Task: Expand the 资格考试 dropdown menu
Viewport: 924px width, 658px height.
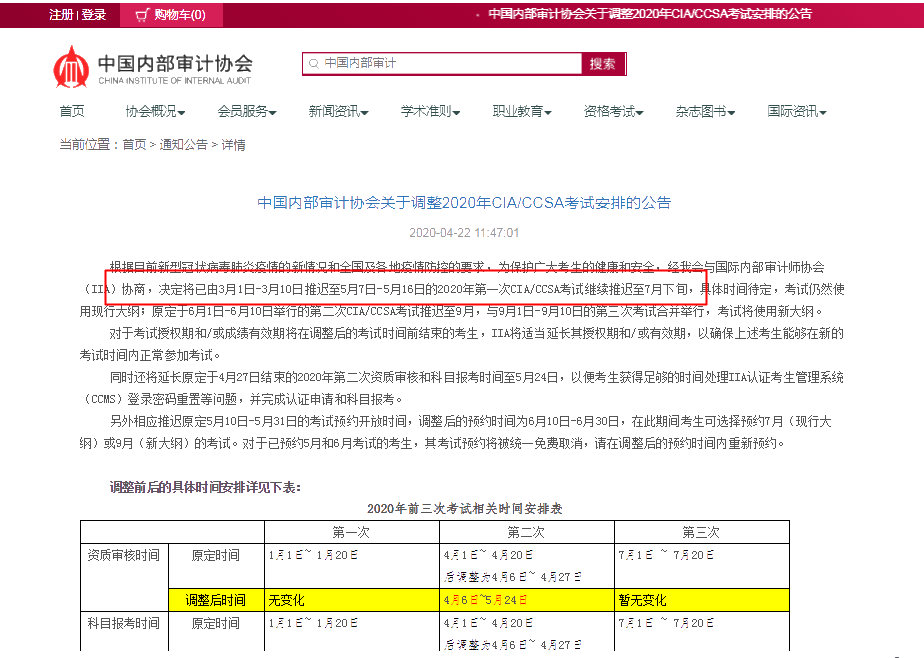Action: (x=614, y=111)
